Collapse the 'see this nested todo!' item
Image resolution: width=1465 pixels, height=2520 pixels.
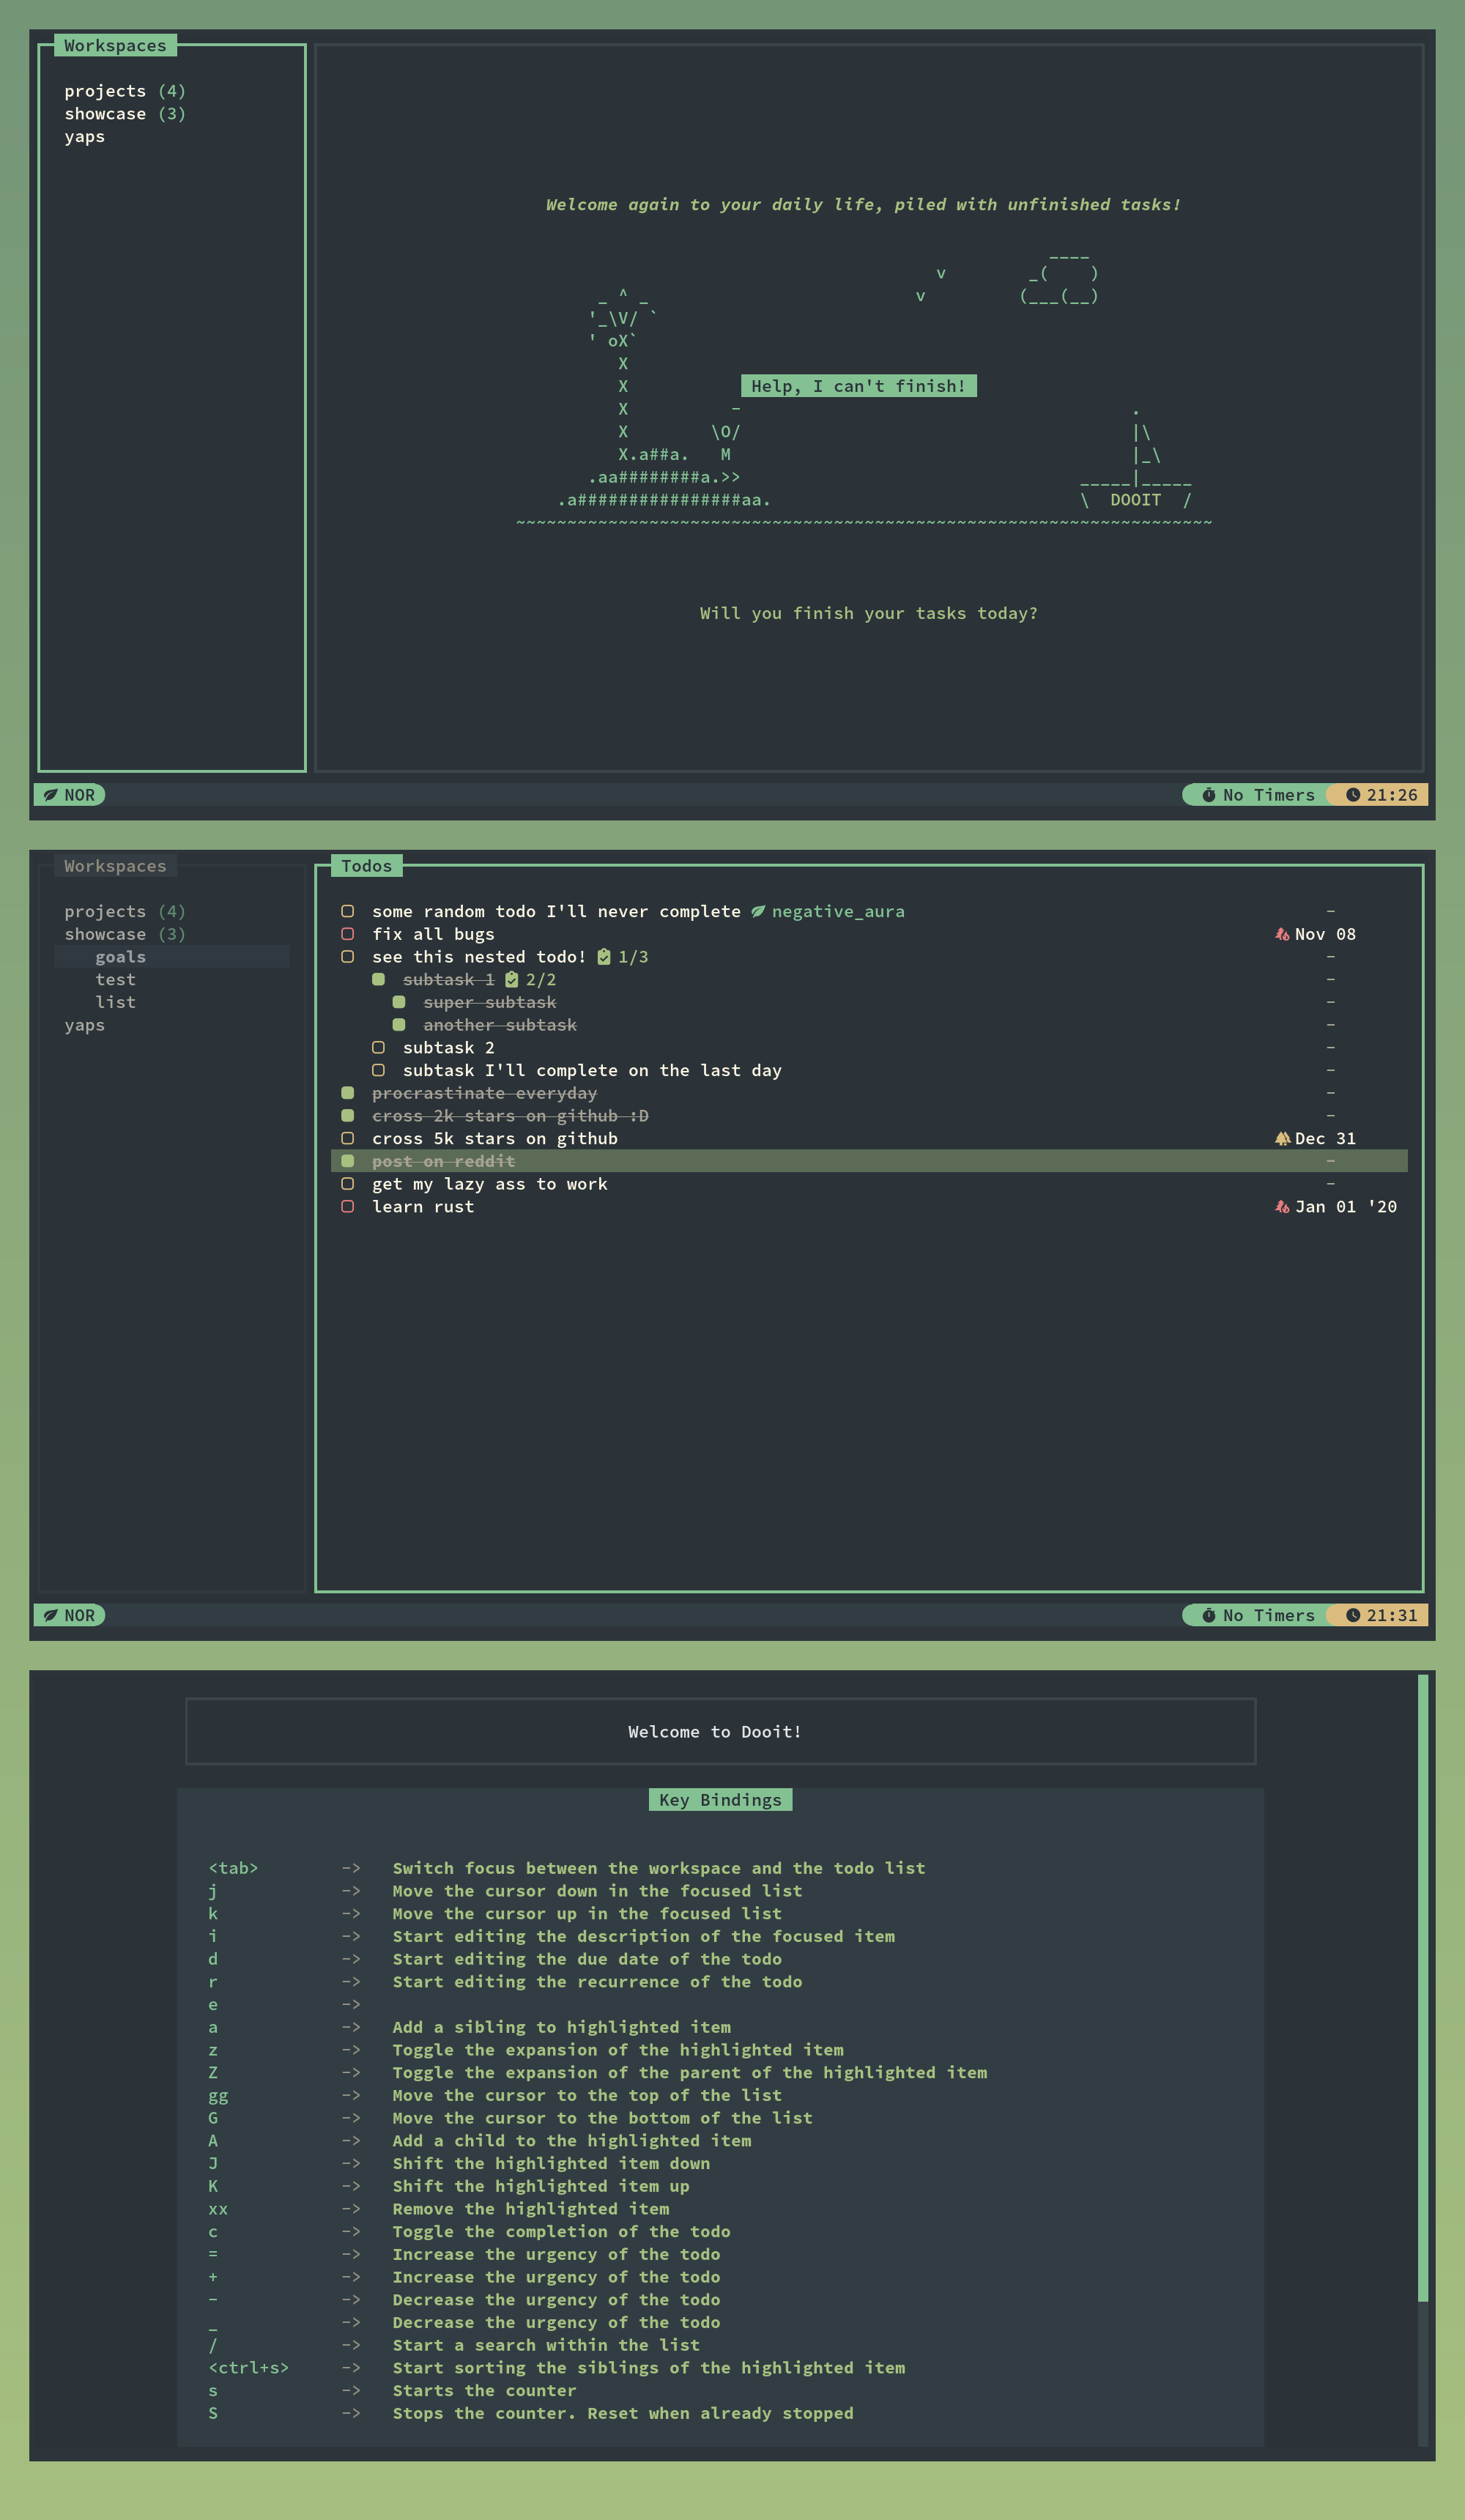point(480,956)
